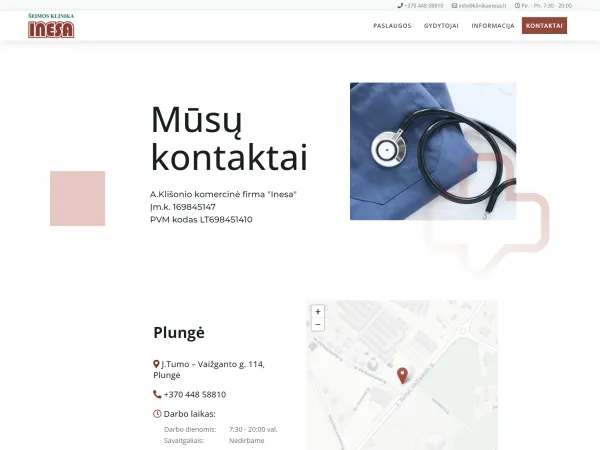Image resolution: width=600 pixels, height=450 pixels.
Task: Select the Darbo laikas label
Action: click(x=189, y=414)
